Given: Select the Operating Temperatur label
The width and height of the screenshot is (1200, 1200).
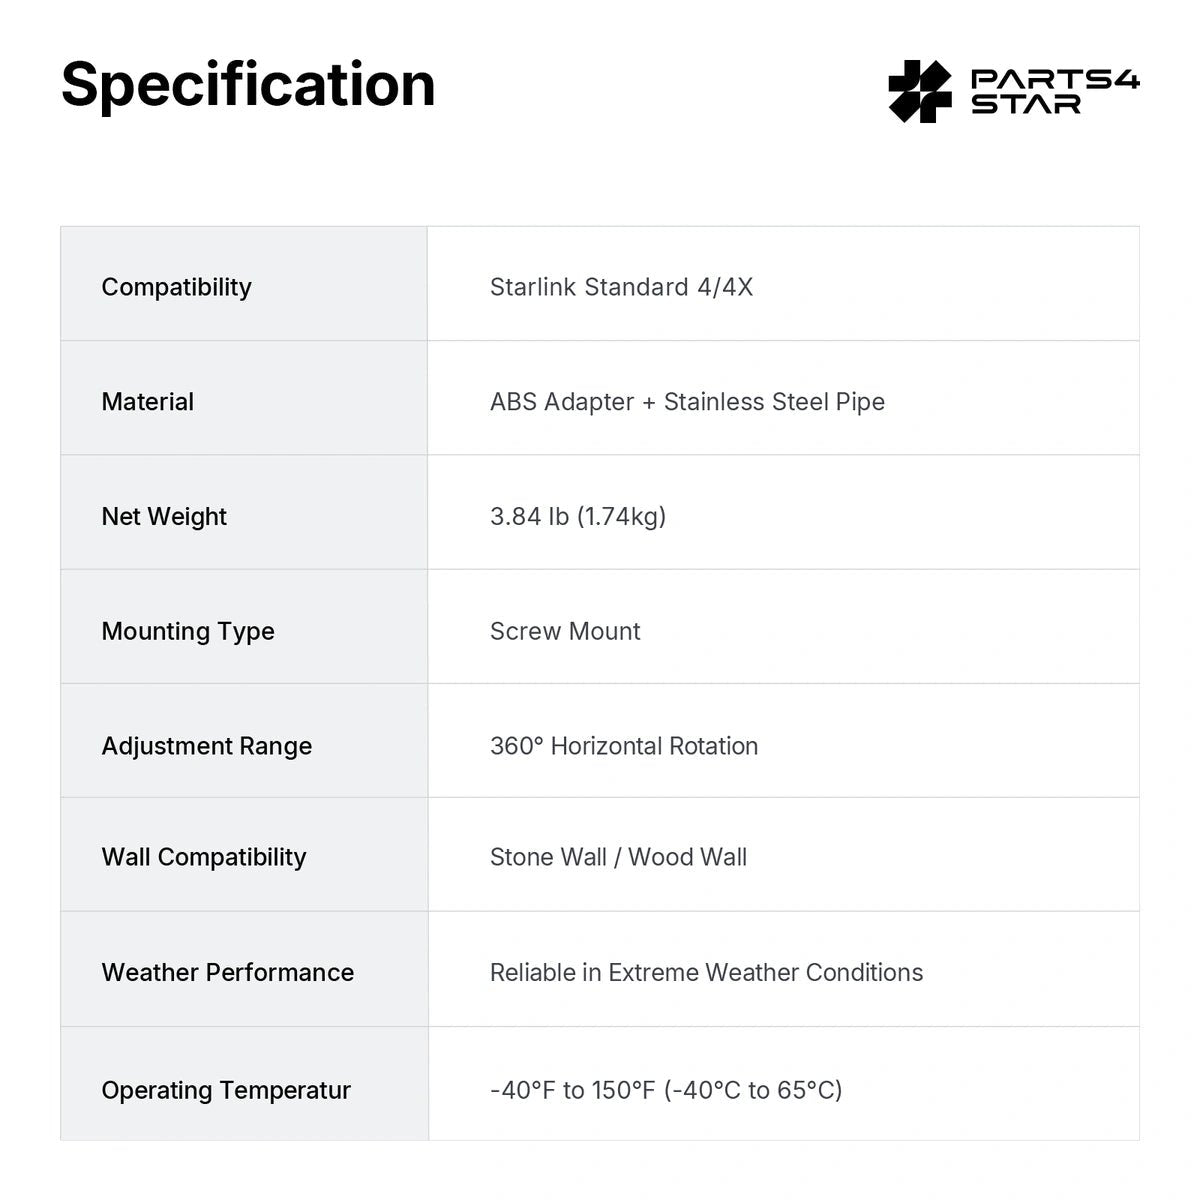Looking at the screenshot, I should (226, 1091).
